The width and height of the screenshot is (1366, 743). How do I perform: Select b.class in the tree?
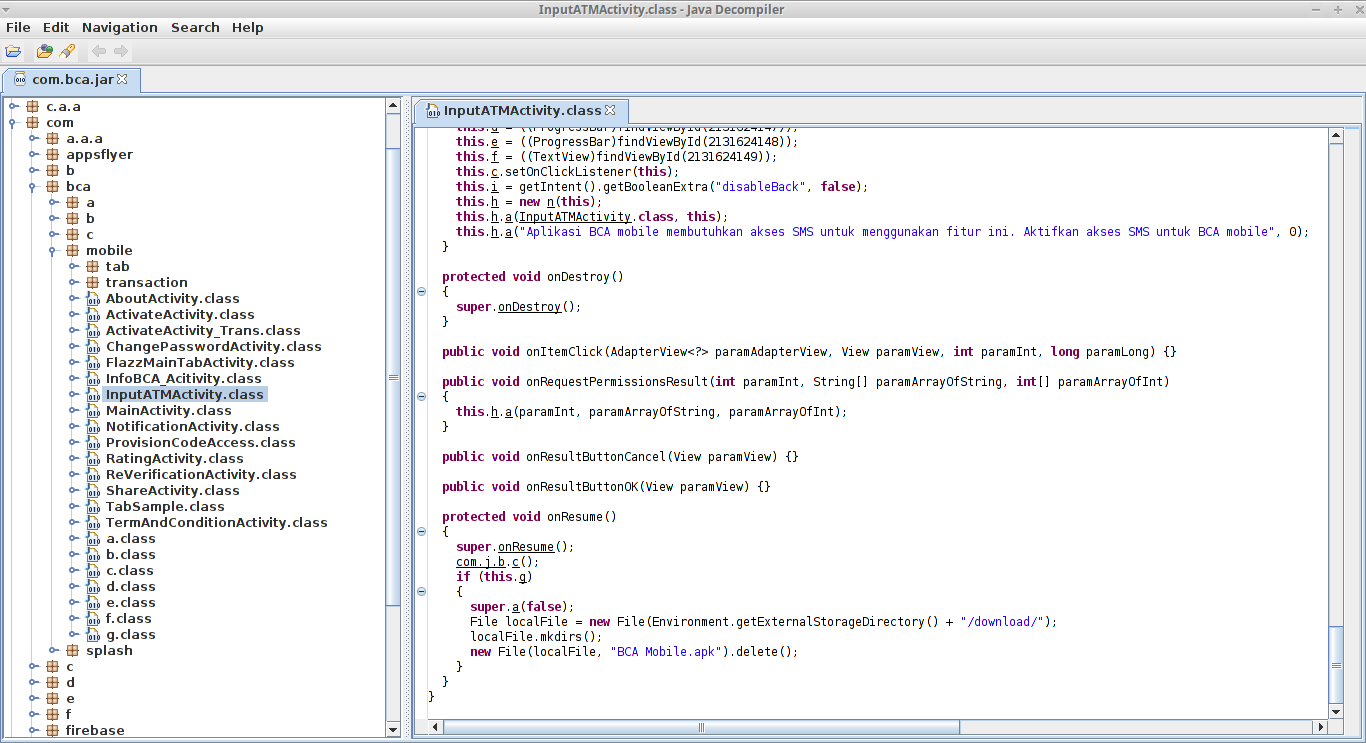coord(131,555)
